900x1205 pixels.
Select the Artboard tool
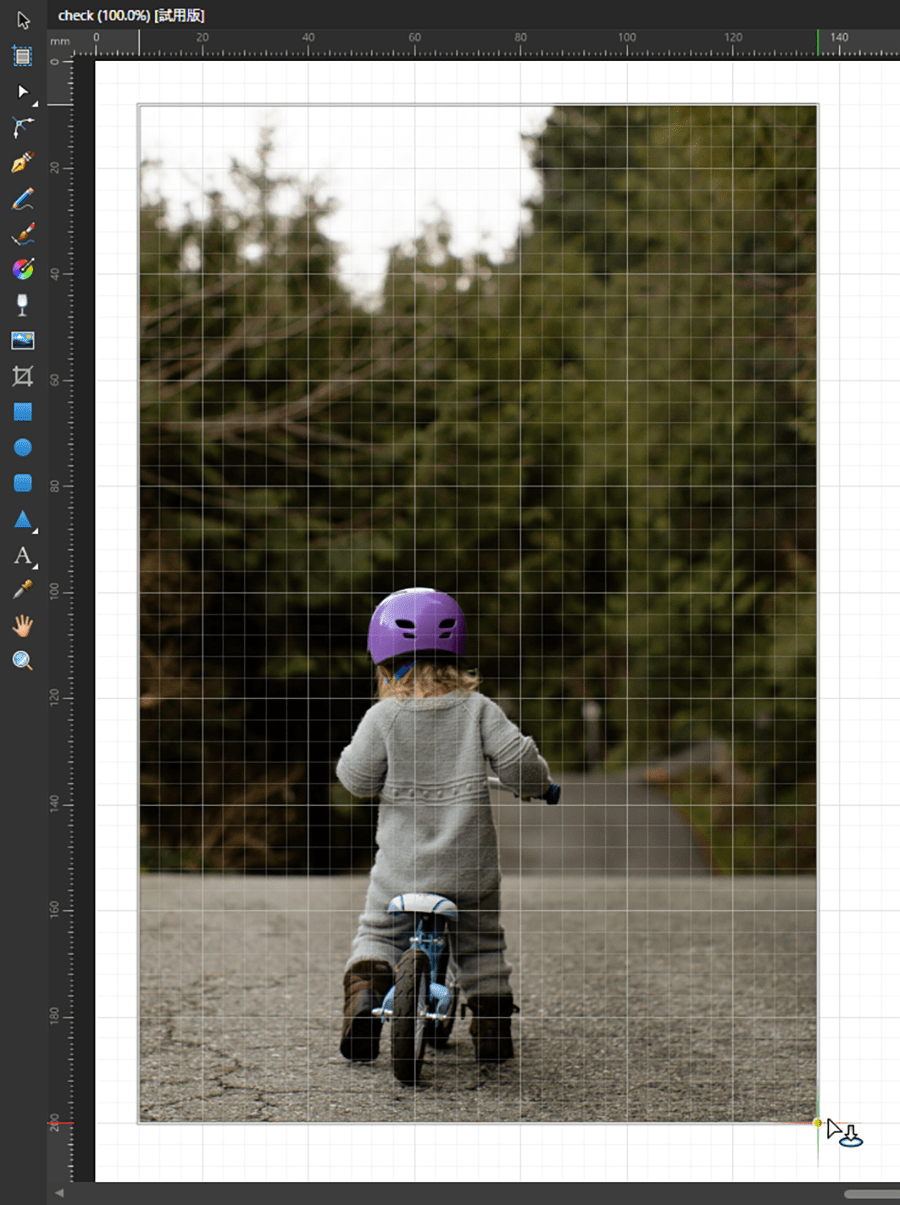[23, 56]
